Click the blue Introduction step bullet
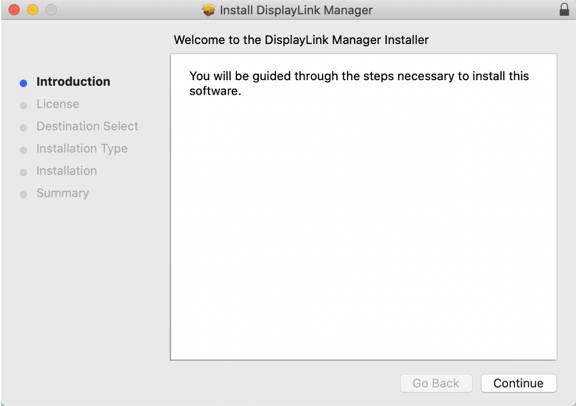This screenshot has width=576, height=406. pos(23,83)
